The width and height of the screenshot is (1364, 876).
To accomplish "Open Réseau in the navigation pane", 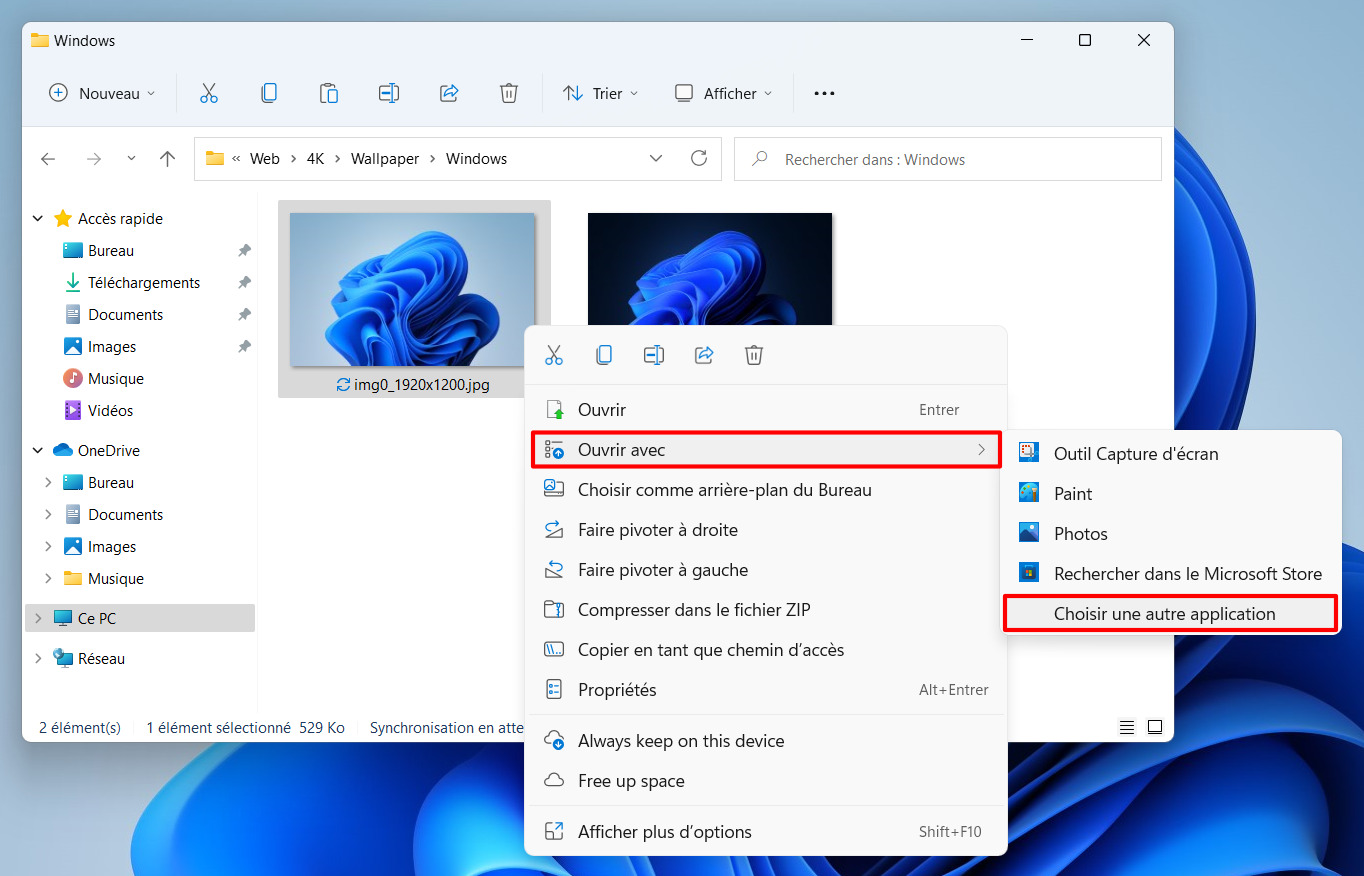I will pos(102,659).
